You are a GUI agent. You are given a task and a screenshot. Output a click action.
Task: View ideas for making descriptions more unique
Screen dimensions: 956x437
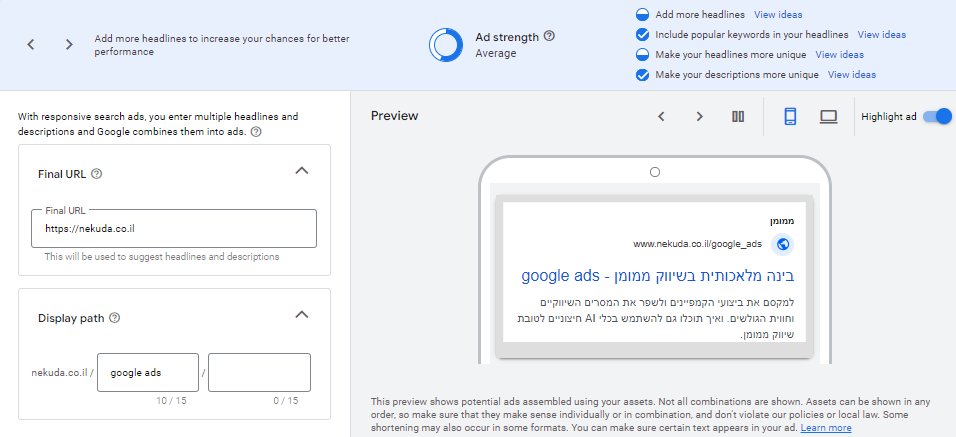coord(851,75)
